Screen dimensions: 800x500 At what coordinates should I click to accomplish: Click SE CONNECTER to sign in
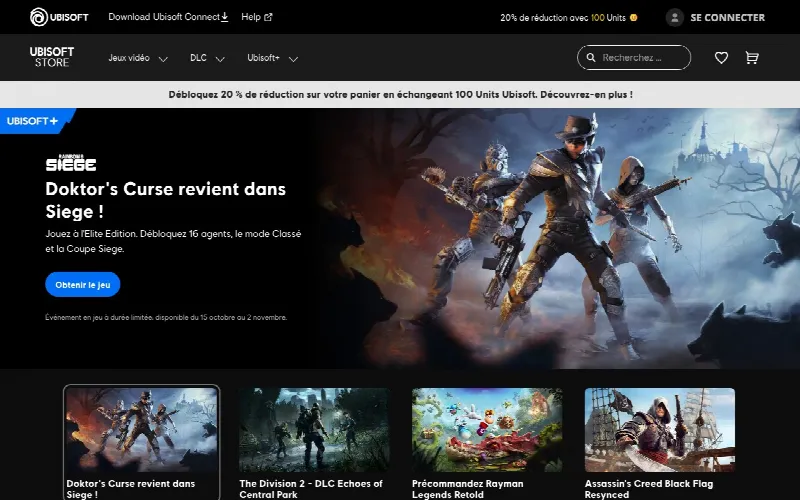pos(727,17)
